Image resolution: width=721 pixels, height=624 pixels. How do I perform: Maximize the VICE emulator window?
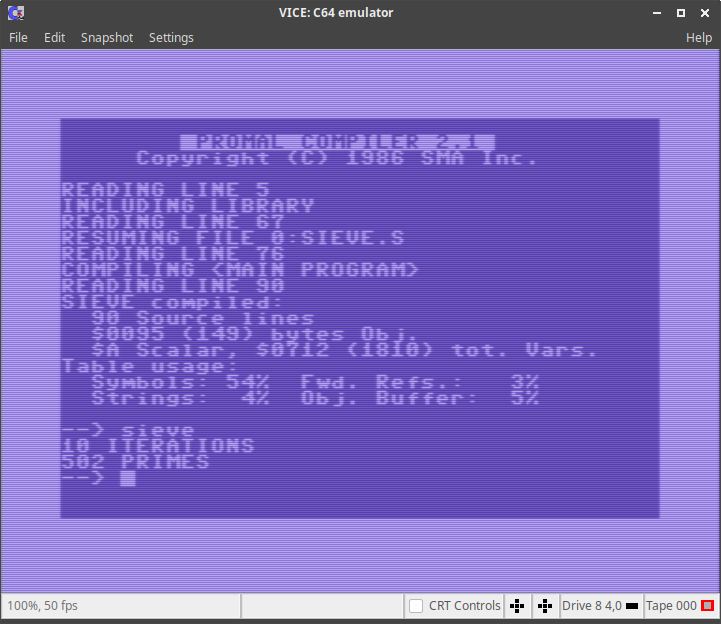tap(681, 13)
